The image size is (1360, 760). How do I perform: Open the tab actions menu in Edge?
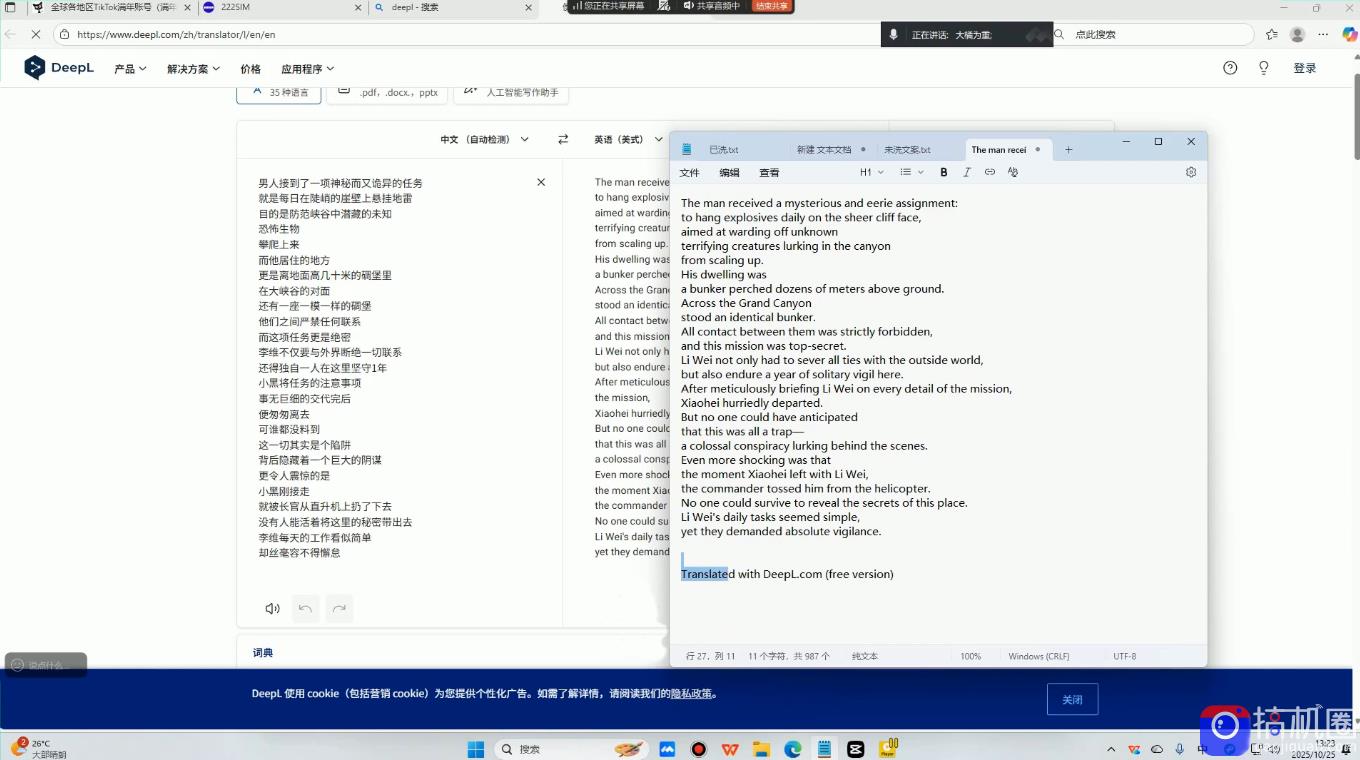(10, 7)
